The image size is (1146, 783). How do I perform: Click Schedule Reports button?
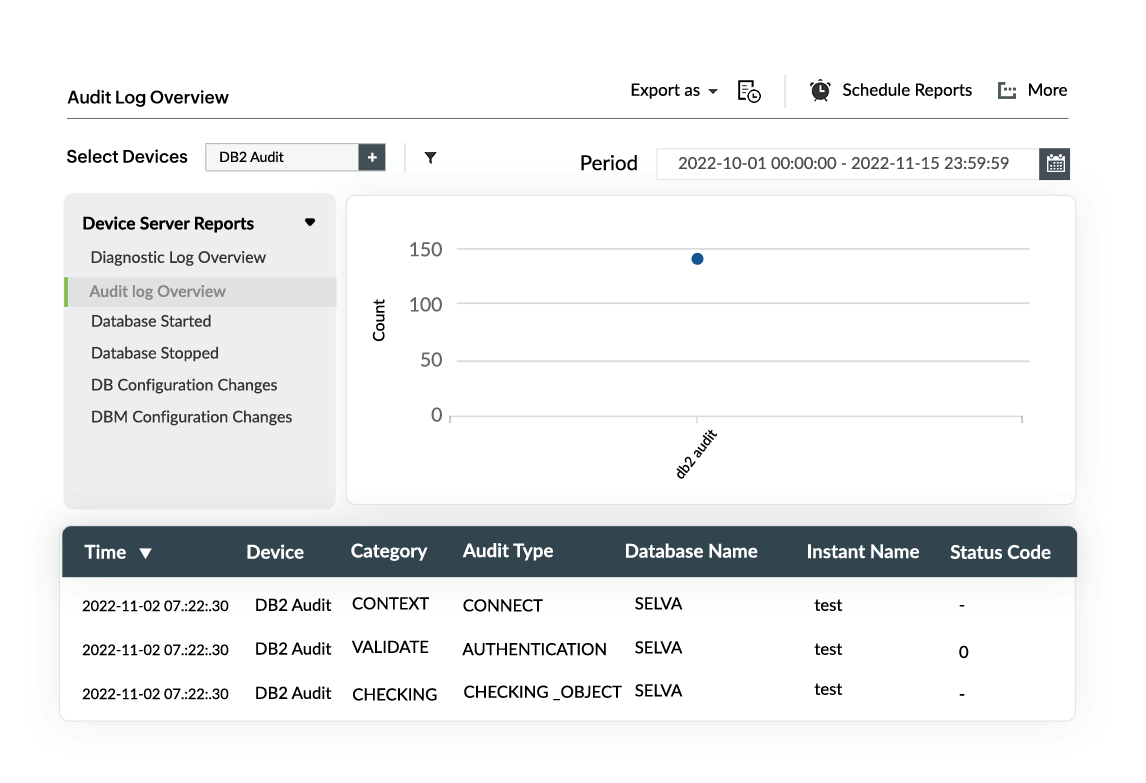[906, 90]
